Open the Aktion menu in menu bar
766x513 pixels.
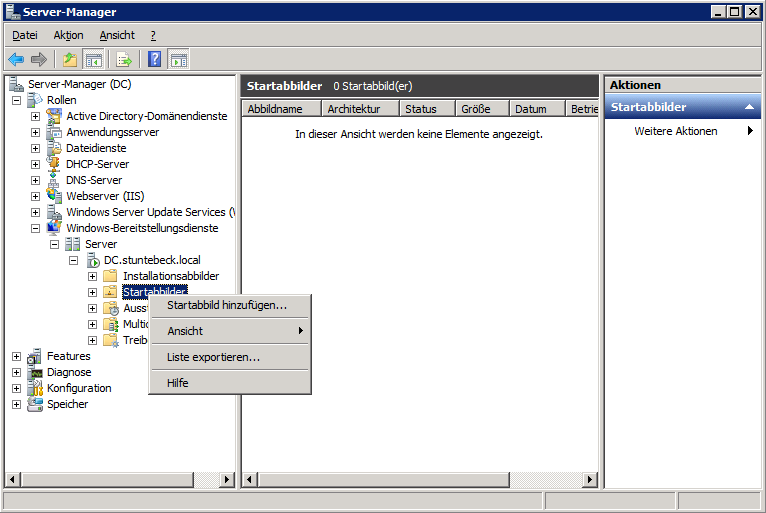pos(68,35)
